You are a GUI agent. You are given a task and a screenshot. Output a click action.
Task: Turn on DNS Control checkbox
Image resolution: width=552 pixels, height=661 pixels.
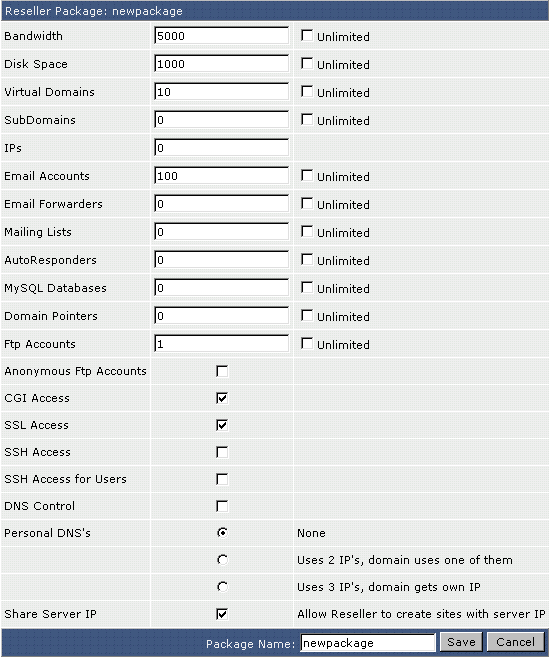point(222,506)
